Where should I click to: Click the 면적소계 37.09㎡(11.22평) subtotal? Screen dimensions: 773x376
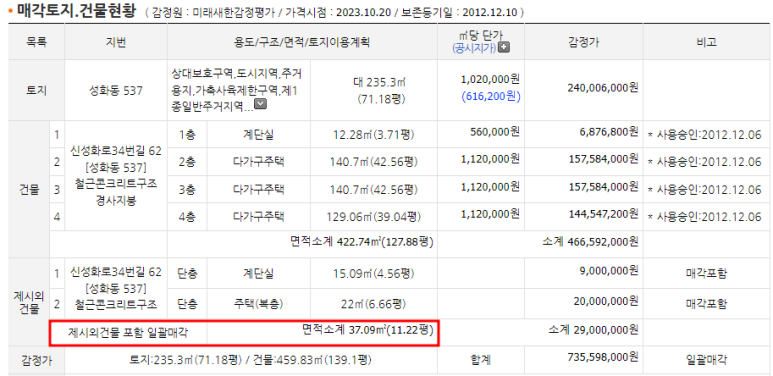click(367, 330)
